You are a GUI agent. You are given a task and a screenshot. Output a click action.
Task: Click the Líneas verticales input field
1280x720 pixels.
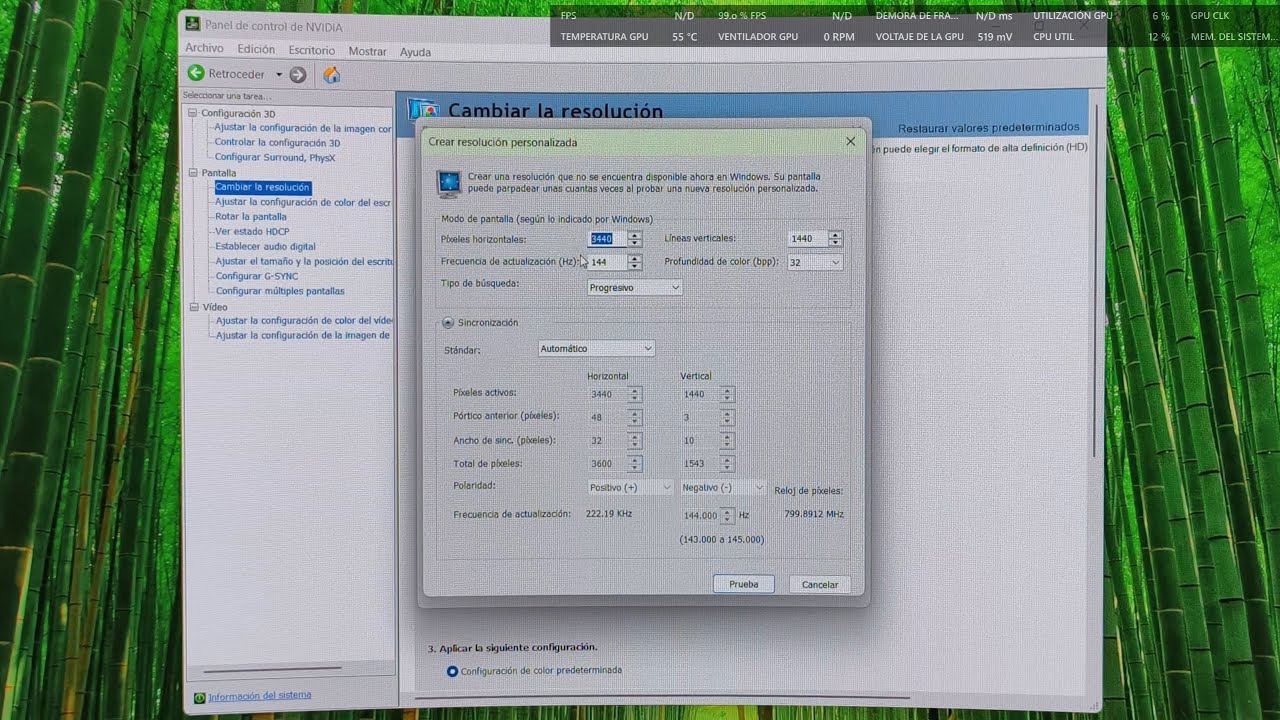pyautogui.click(x=807, y=238)
